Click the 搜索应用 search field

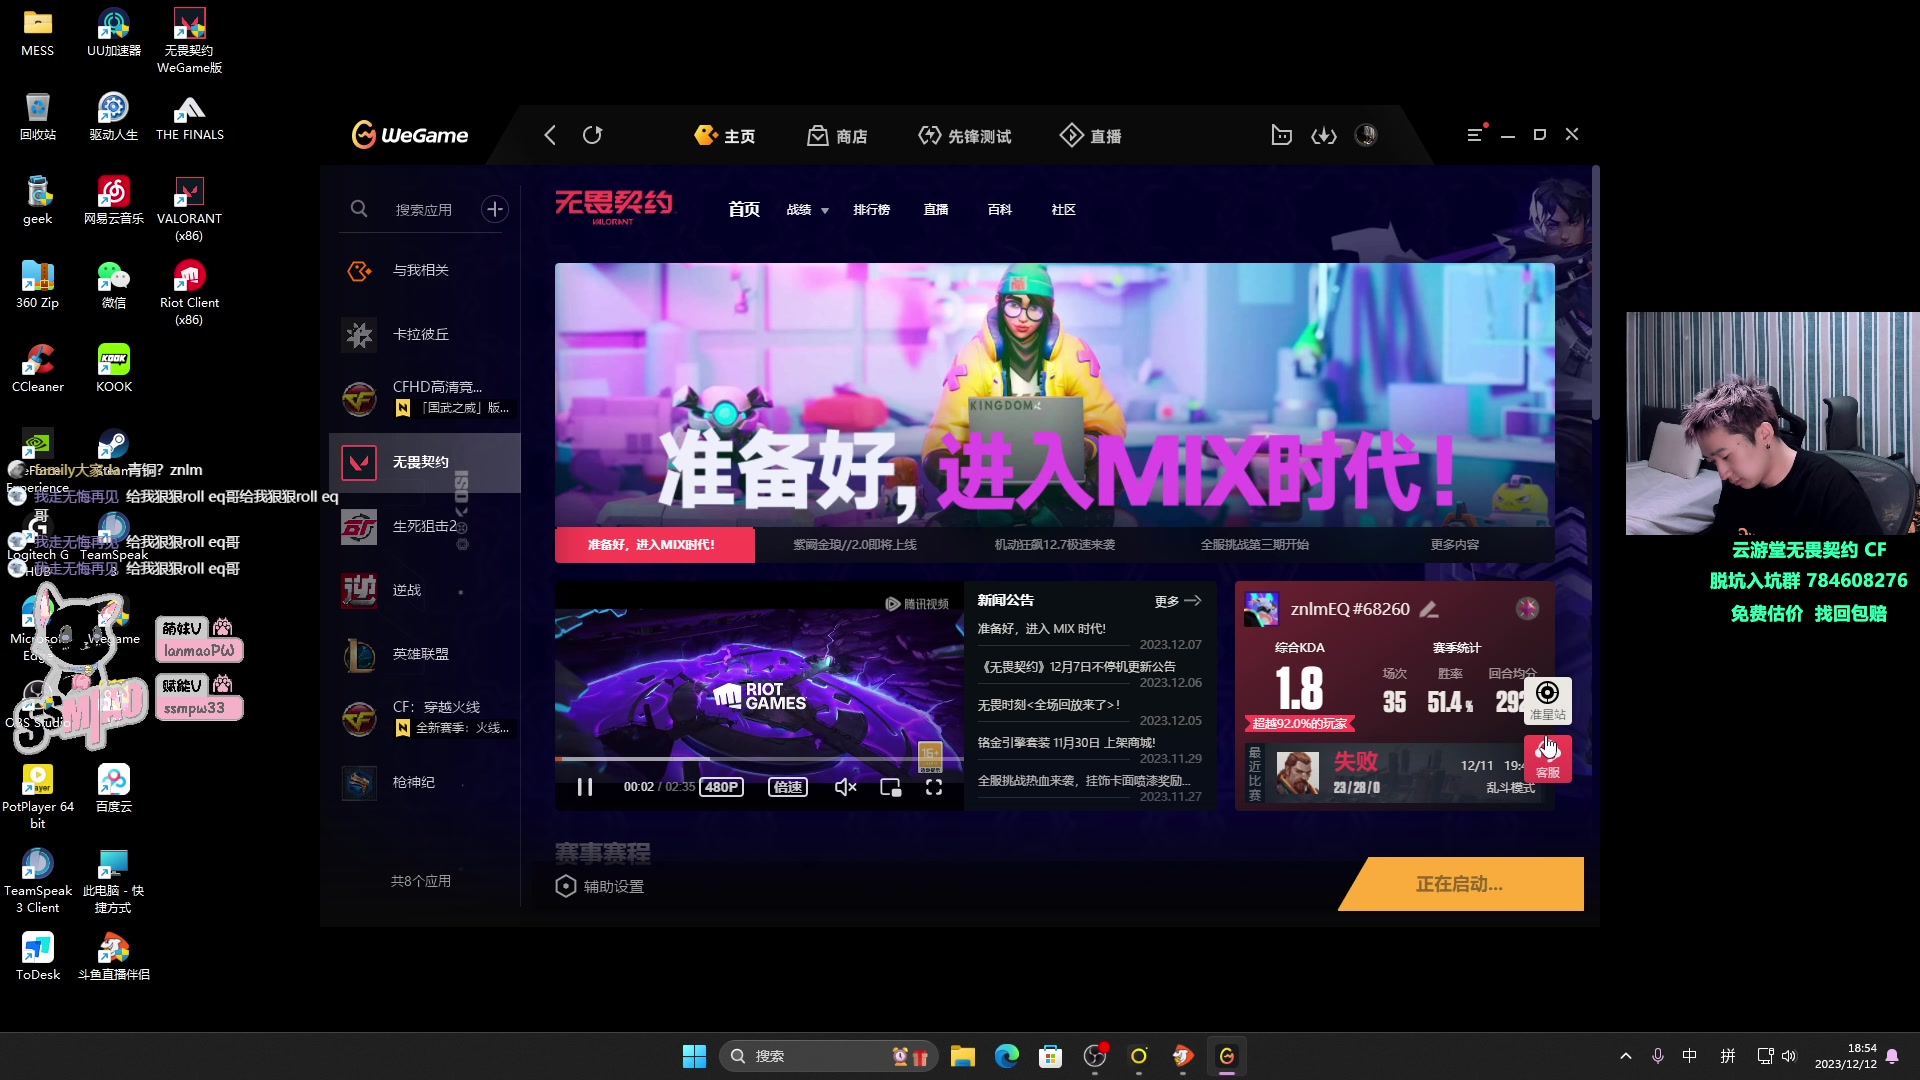(424, 210)
